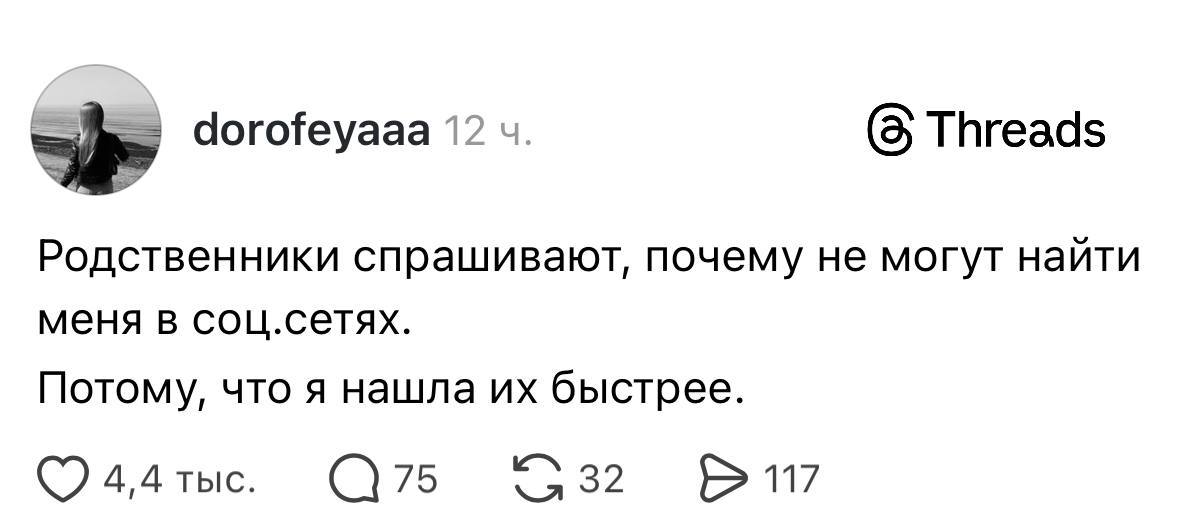Repost using the circular arrows icon

click(x=539, y=480)
